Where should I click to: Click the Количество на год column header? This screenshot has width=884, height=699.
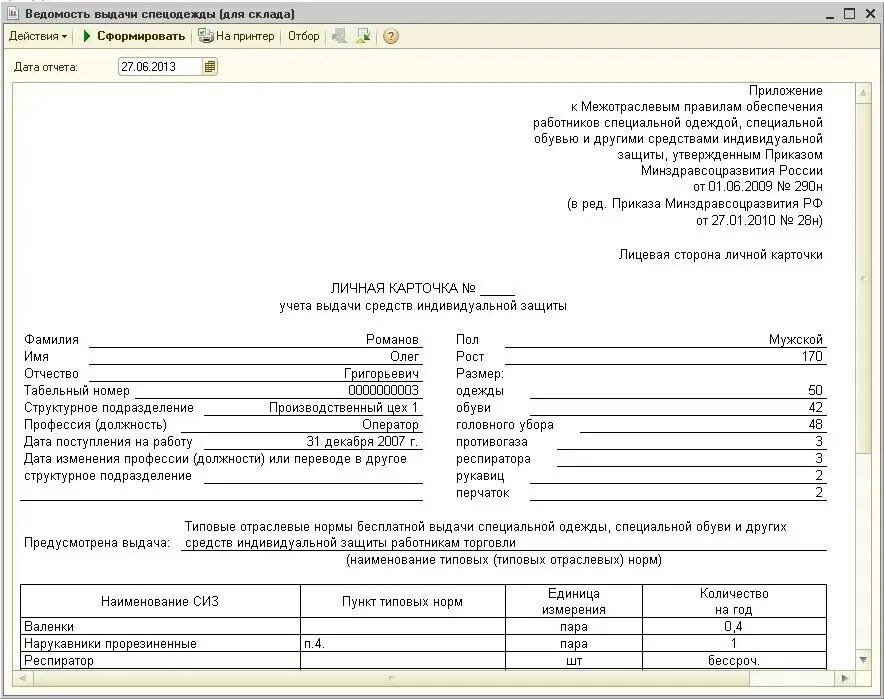(x=734, y=601)
